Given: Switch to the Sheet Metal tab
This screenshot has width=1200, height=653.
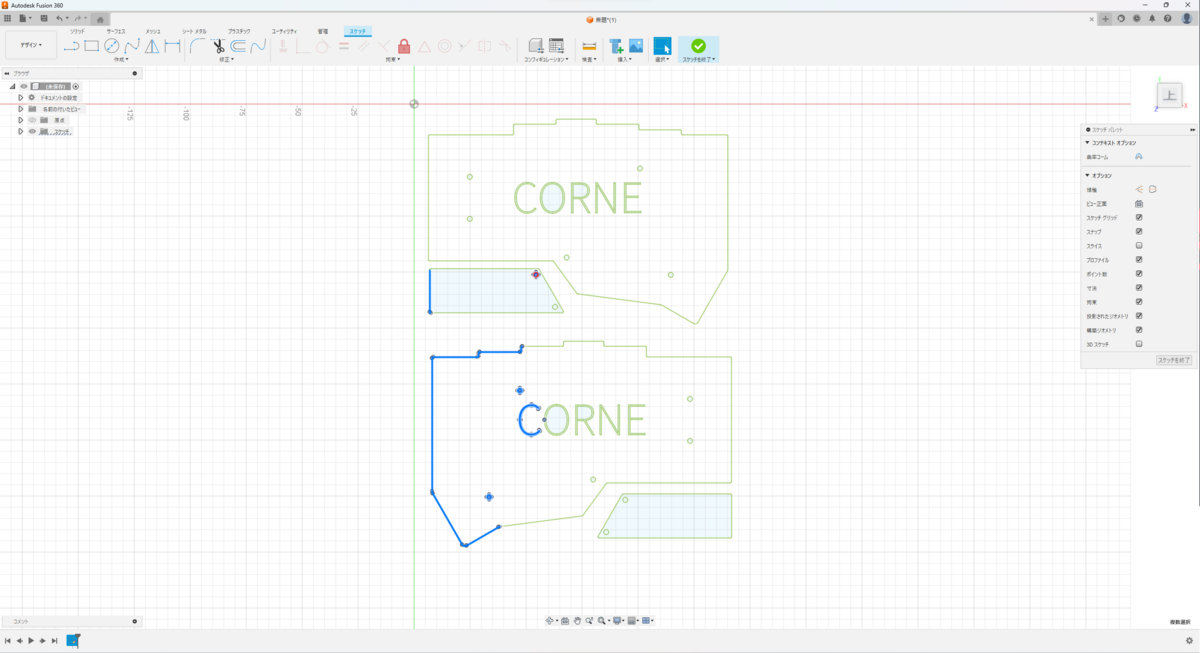Looking at the screenshot, I should pyautogui.click(x=194, y=31).
